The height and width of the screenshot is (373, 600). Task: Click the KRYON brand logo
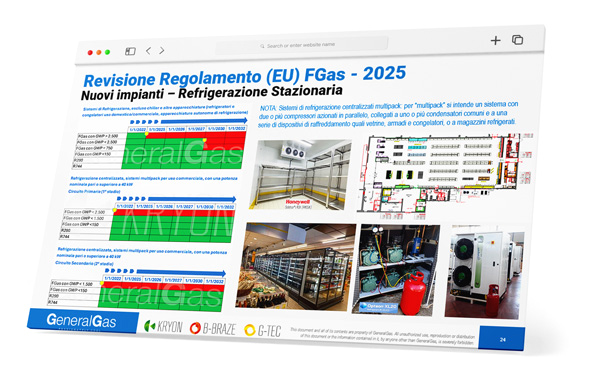coord(163,326)
